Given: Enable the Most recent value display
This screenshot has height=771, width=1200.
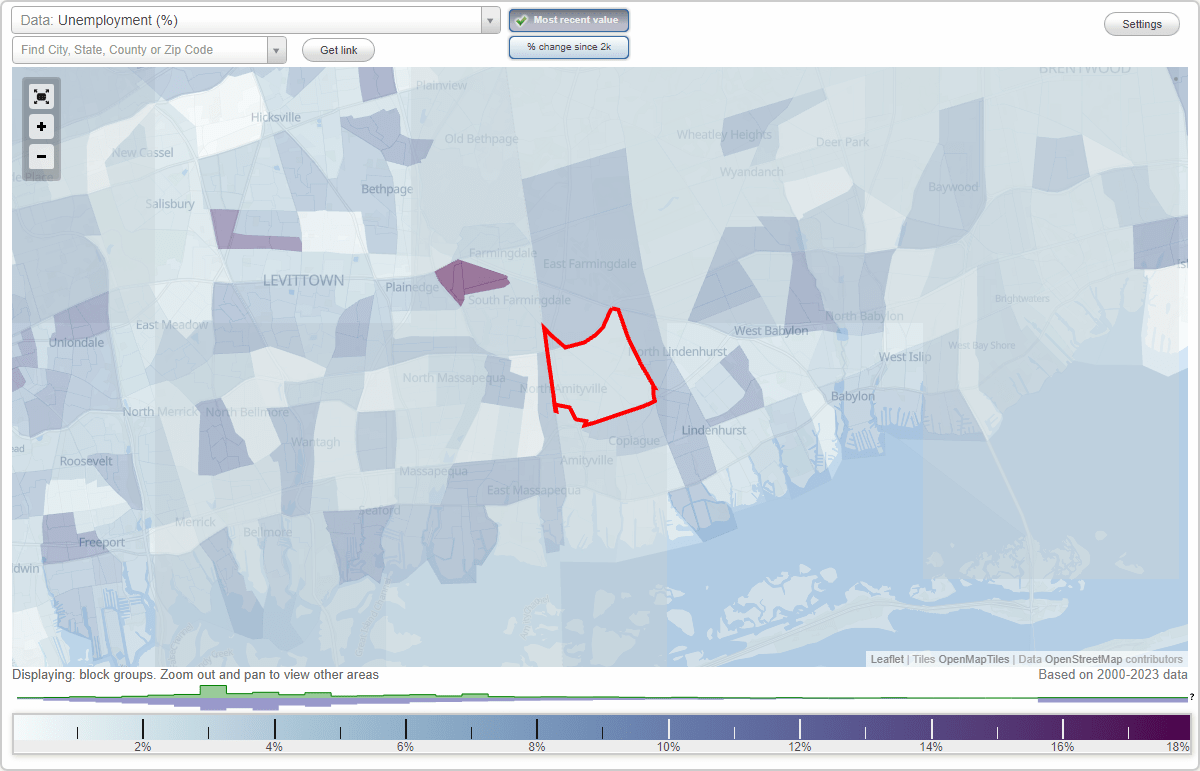Looking at the screenshot, I should [568, 19].
